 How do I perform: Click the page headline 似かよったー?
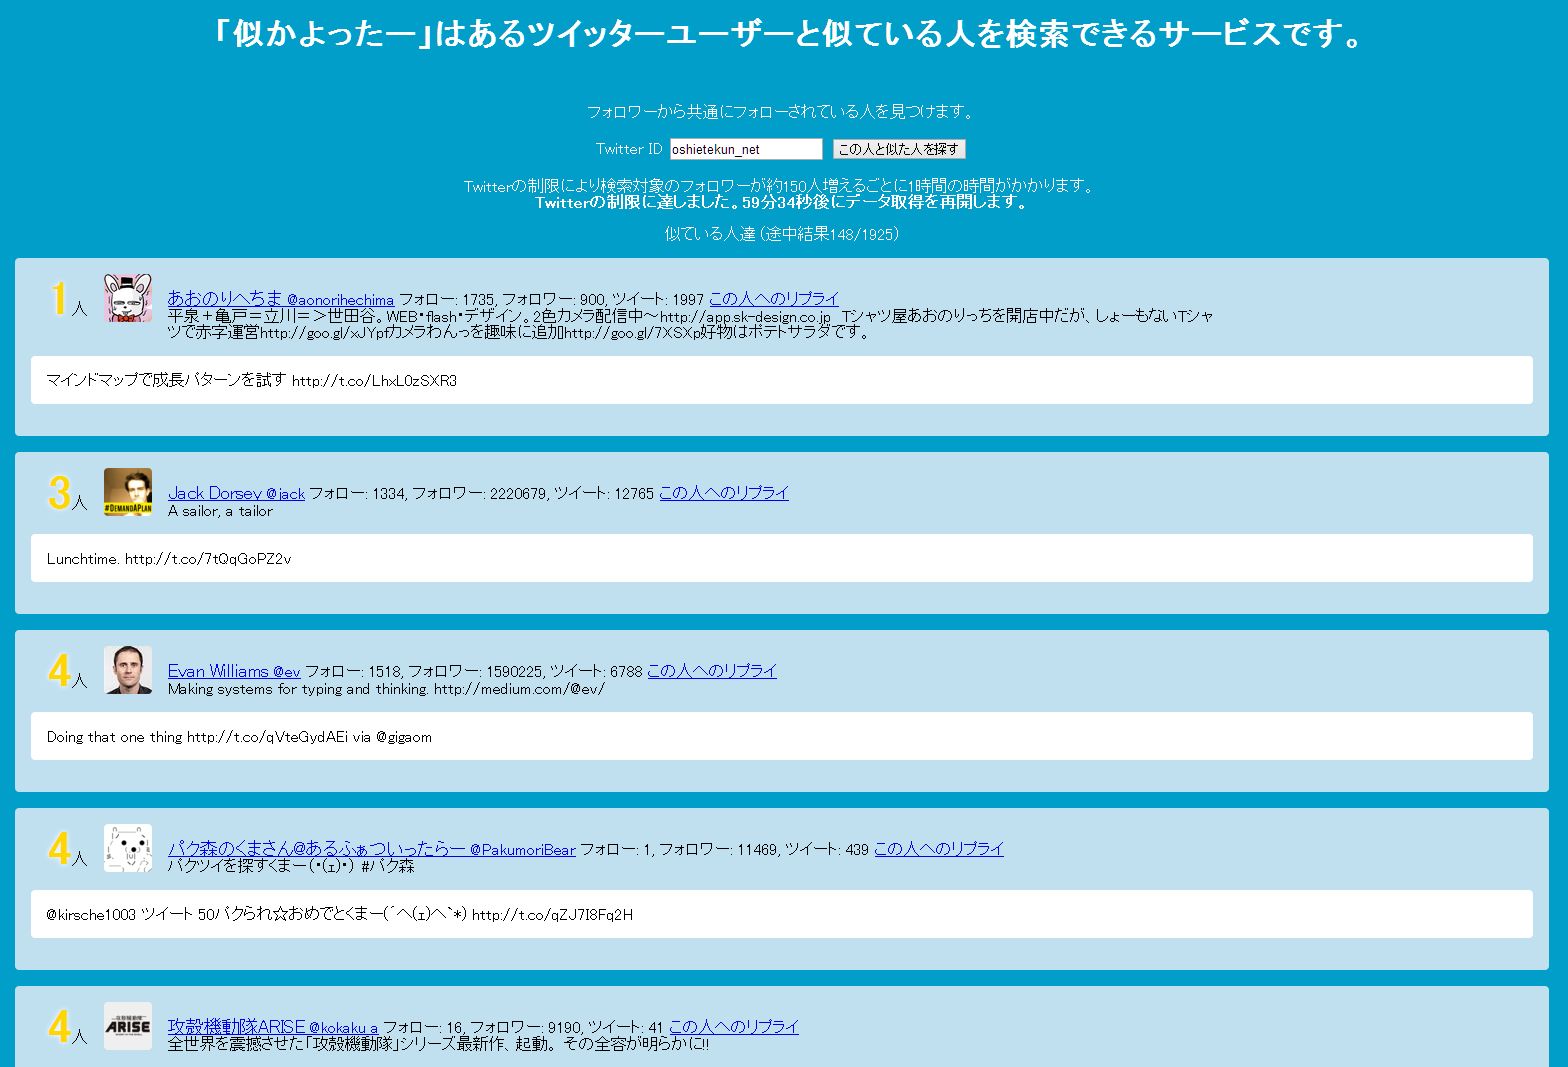click(788, 34)
